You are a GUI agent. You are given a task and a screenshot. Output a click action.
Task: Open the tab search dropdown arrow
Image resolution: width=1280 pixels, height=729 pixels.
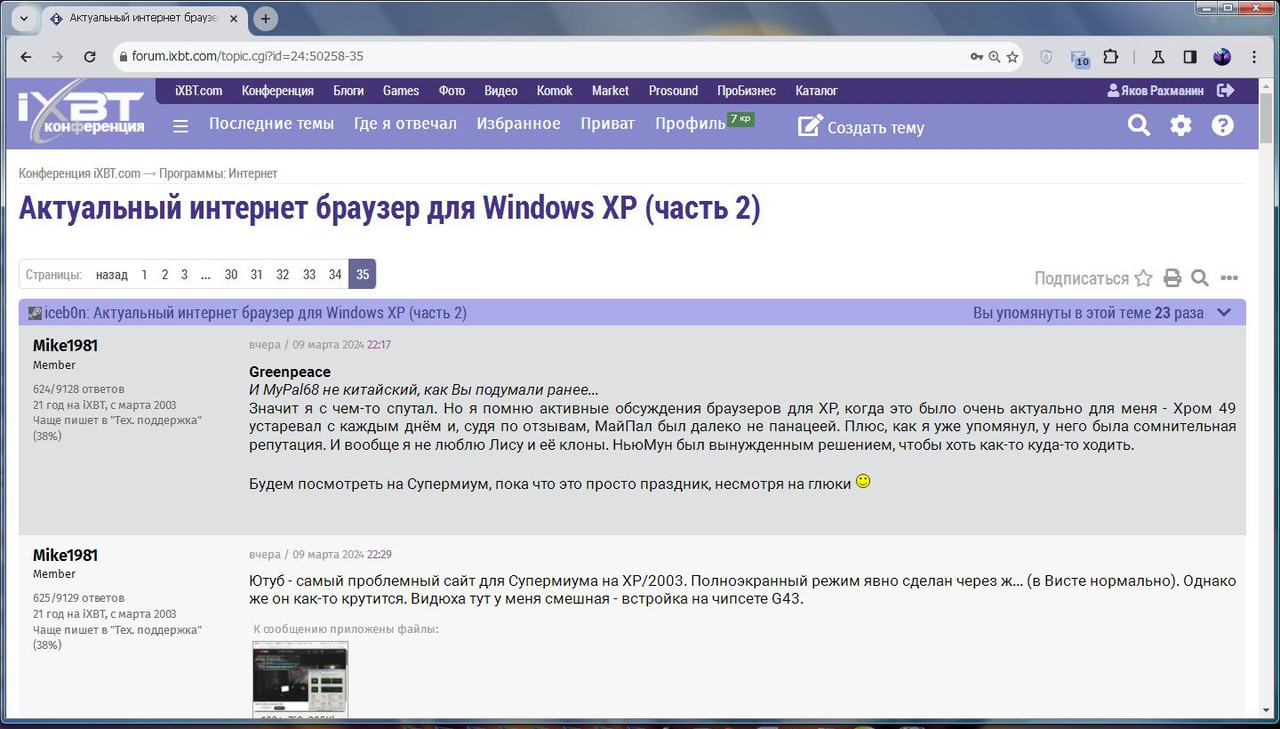tap(23, 18)
